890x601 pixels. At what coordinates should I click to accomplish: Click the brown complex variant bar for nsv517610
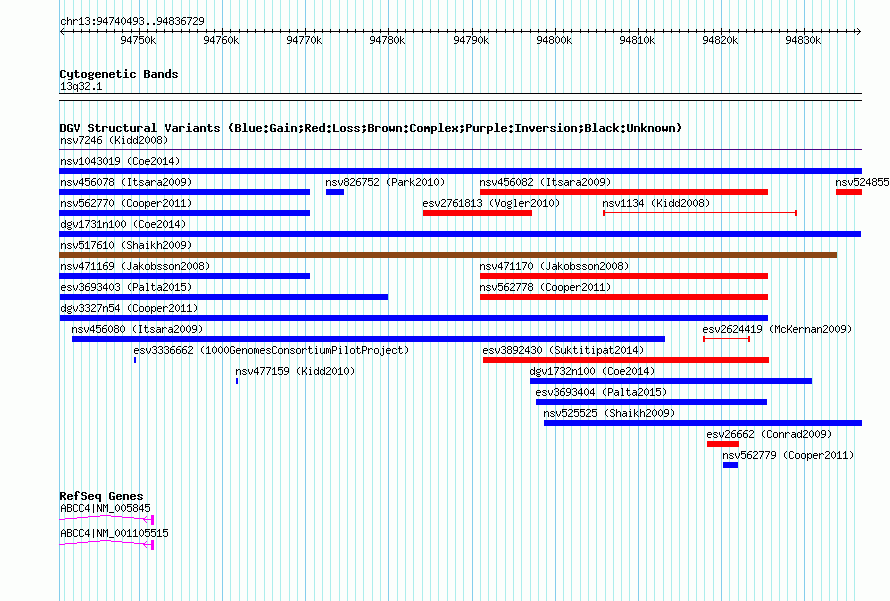click(x=448, y=255)
